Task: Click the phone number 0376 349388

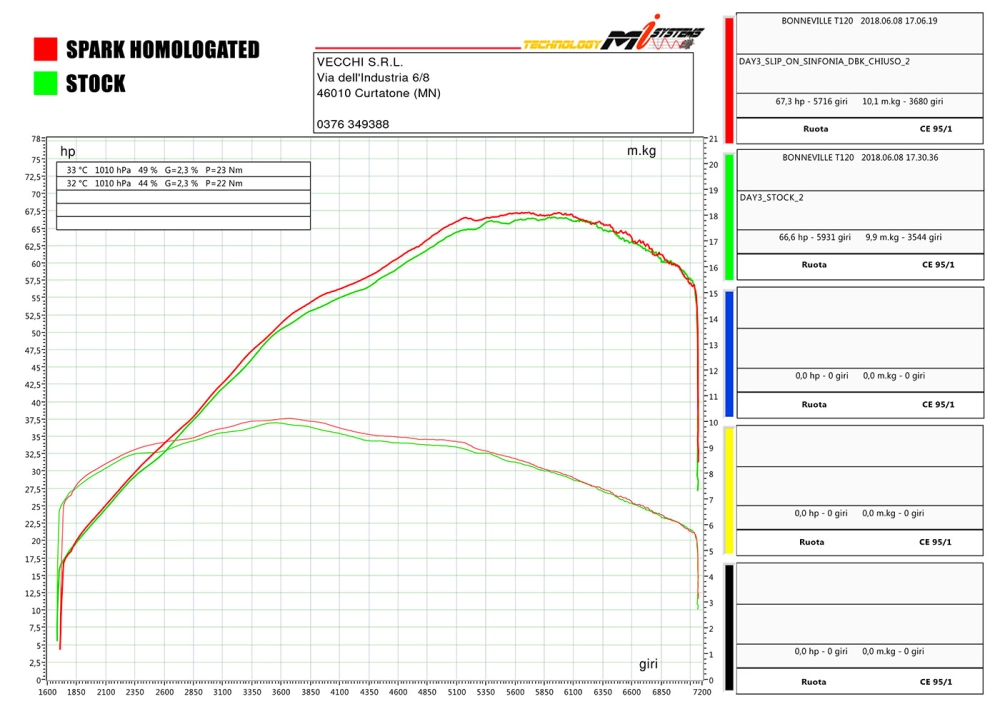Action: [x=353, y=125]
